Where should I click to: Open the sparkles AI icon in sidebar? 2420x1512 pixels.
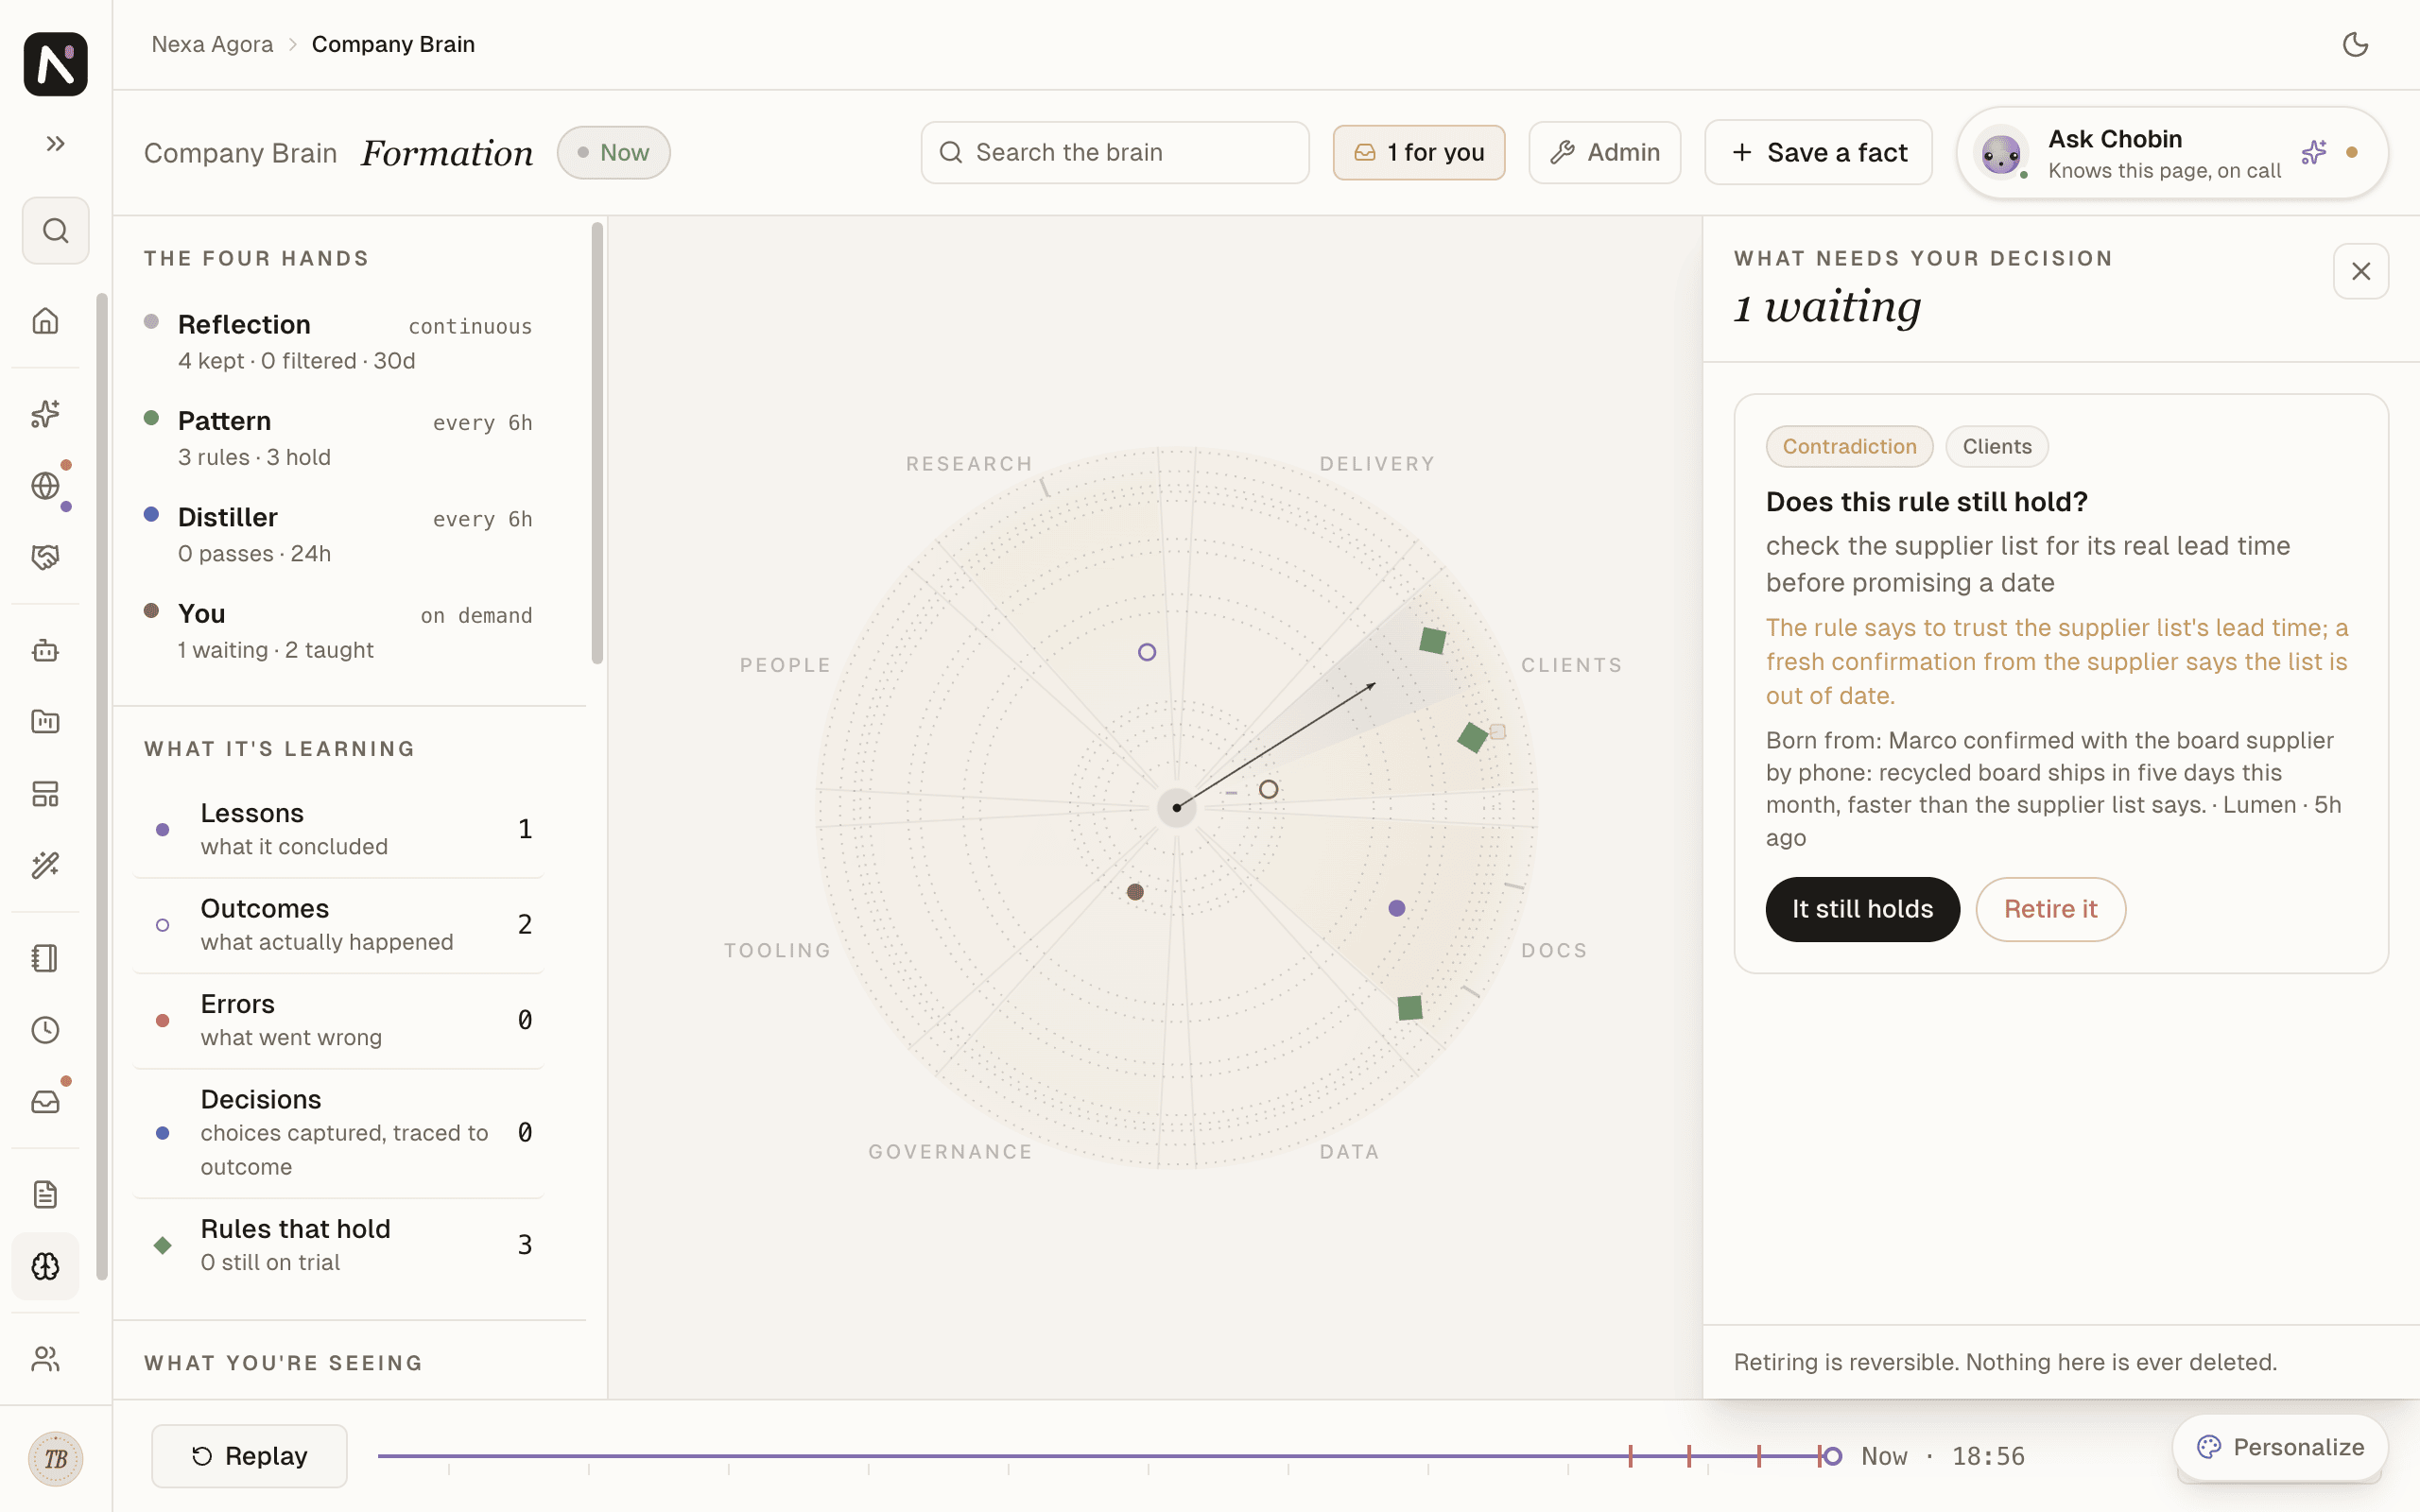click(x=45, y=414)
